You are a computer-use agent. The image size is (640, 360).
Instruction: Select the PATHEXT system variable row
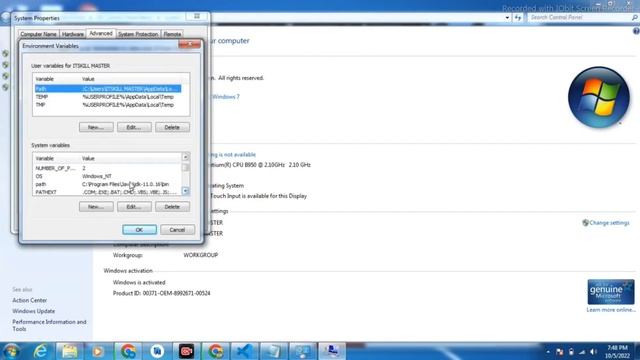pyautogui.click(x=108, y=192)
